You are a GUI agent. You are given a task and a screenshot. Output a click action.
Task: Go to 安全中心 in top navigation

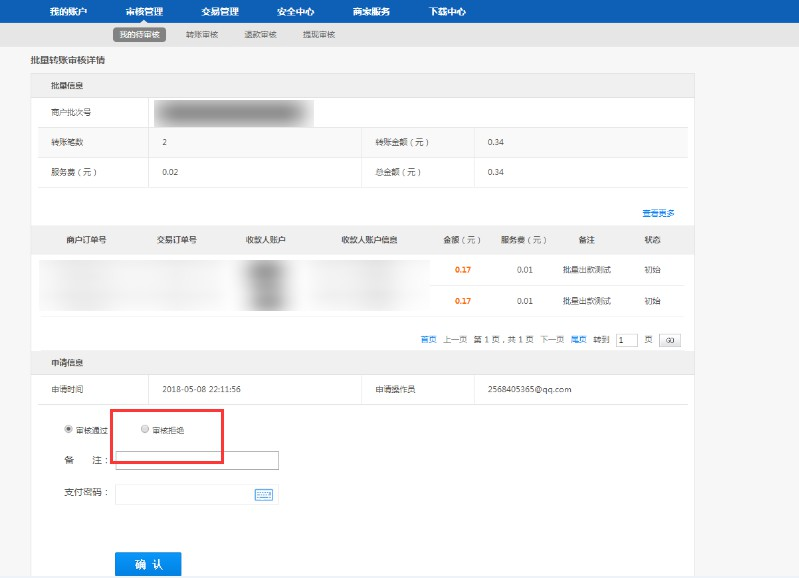[x=295, y=11]
